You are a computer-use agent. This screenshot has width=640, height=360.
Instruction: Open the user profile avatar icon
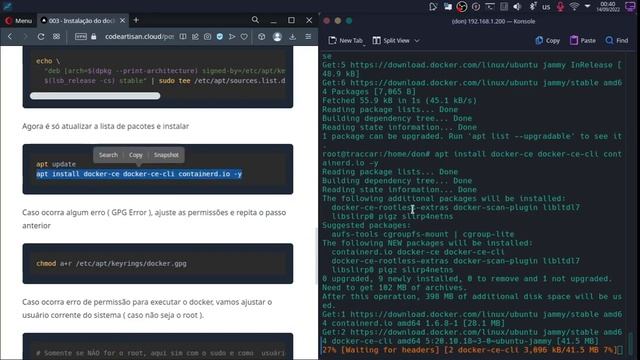coord(277,37)
